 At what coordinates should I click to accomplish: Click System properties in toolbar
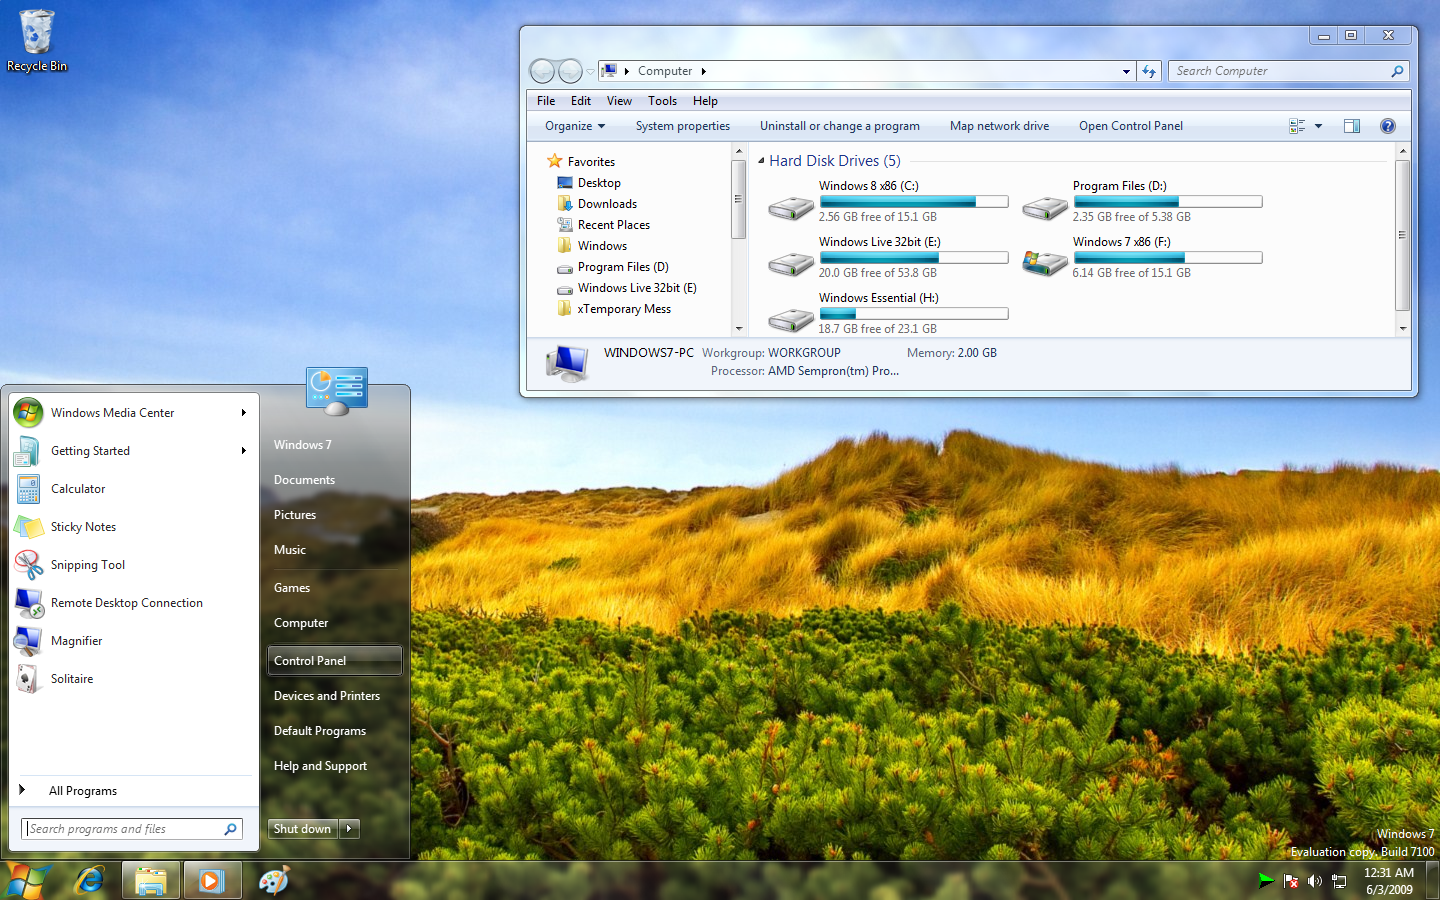tap(683, 126)
